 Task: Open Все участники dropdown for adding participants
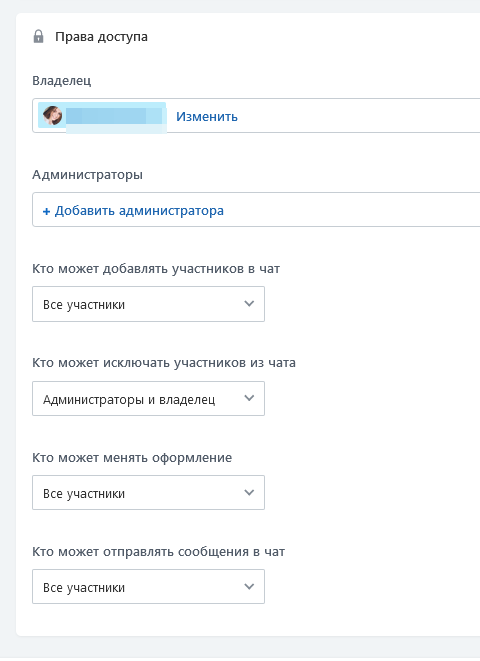[148, 304]
